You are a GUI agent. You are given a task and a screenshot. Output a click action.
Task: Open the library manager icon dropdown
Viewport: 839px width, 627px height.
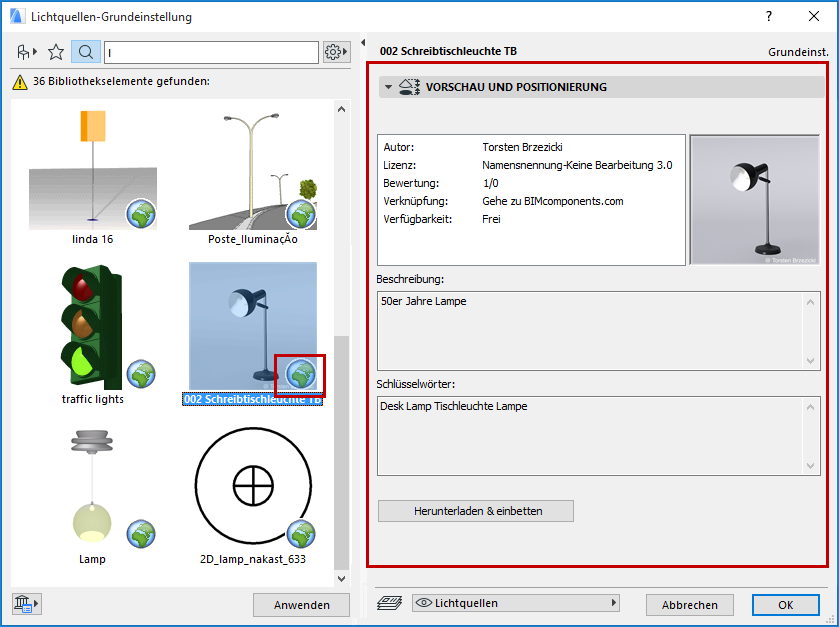[x=26, y=604]
